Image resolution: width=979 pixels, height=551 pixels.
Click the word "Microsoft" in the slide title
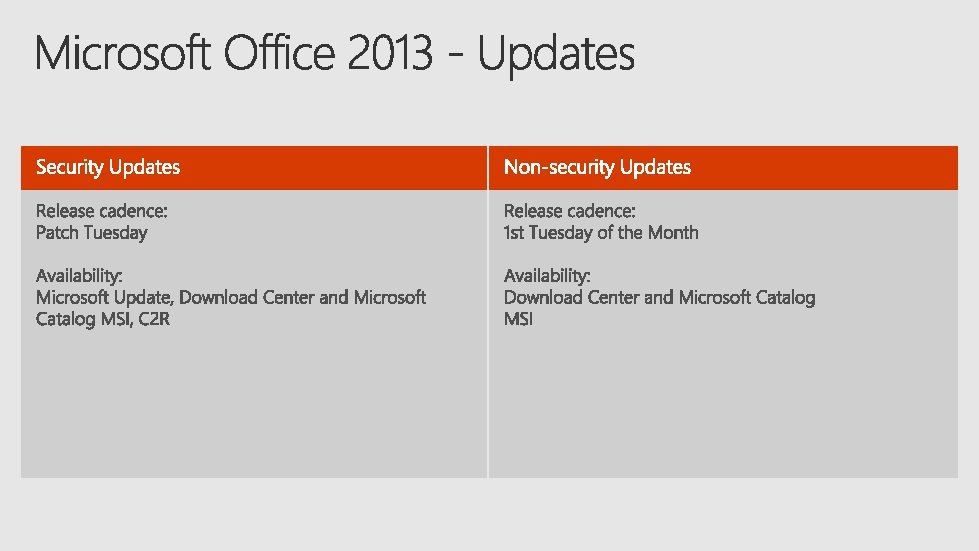[x=123, y=54]
